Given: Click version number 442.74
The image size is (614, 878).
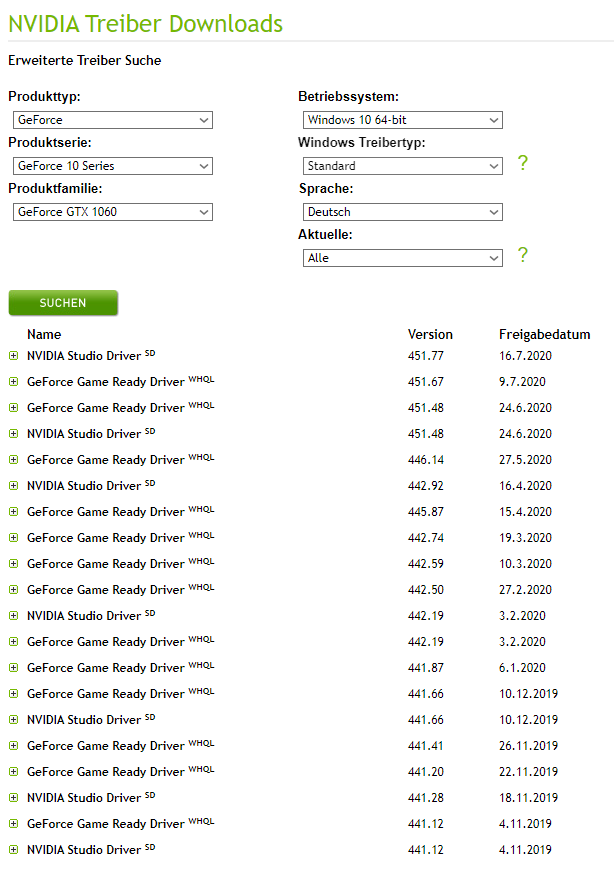Looking at the screenshot, I should [x=425, y=538].
